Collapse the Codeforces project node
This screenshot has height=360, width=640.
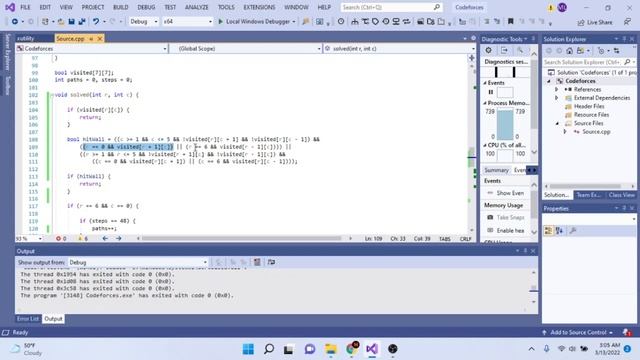pyautogui.click(x=549, y=81)
